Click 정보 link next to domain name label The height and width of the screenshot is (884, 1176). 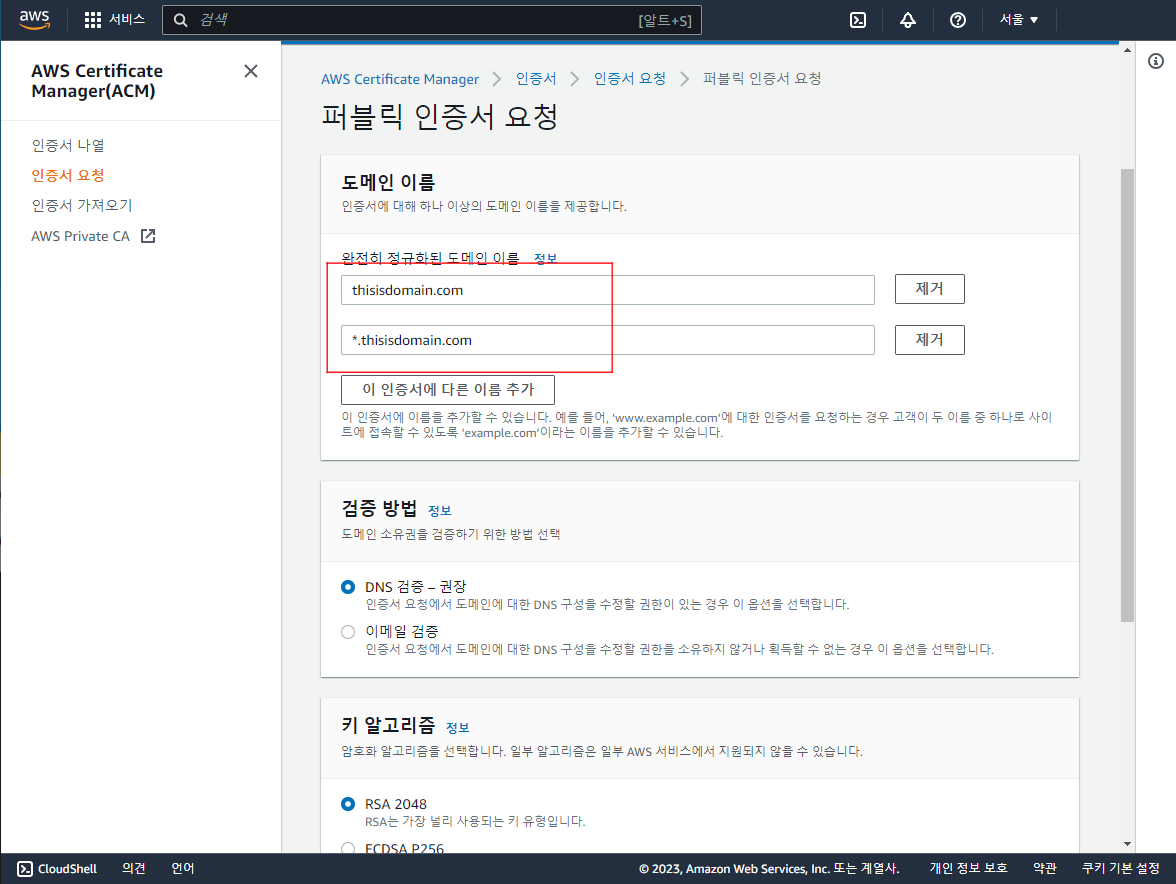(545, 258)
